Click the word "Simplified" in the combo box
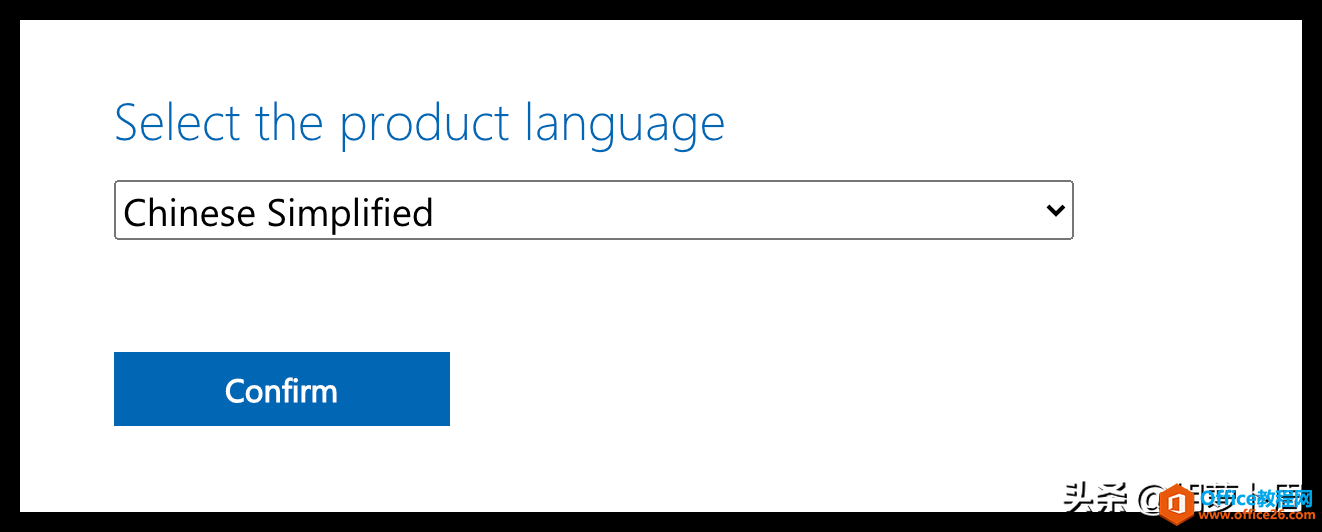Viewport: 1322px width, 532px height. point(350,213)
